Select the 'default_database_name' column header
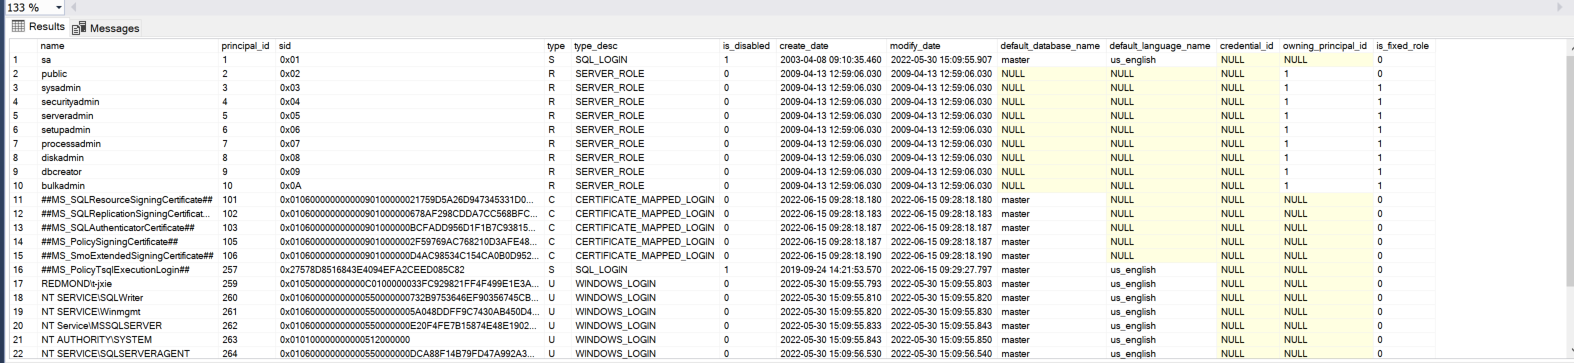 [x=1052, y=46]
